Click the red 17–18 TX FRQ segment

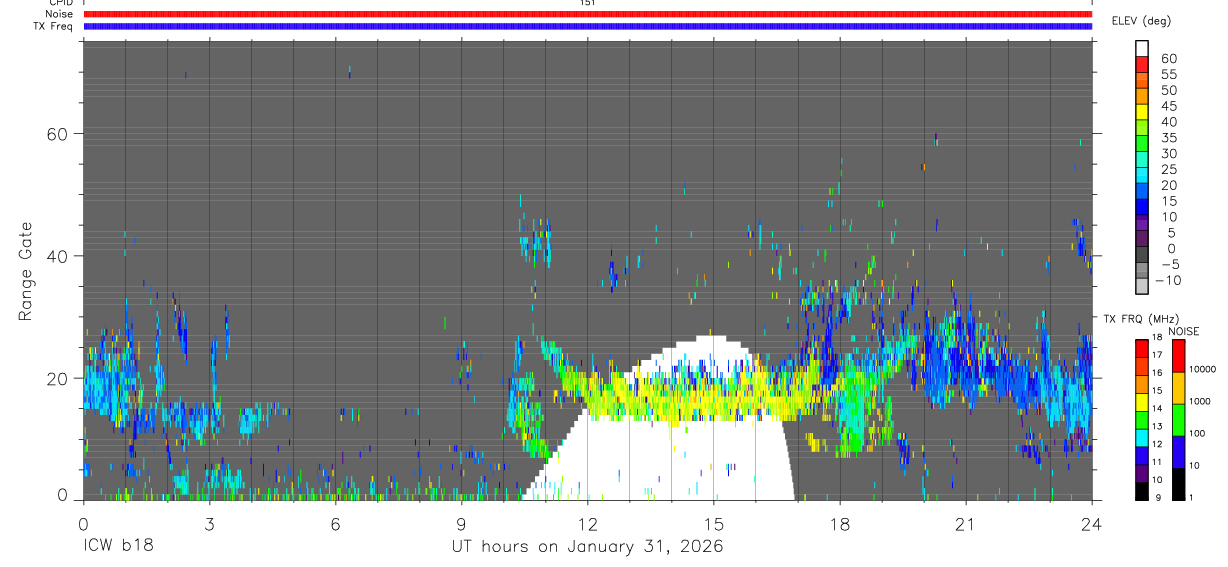[x=1142, y=347]
